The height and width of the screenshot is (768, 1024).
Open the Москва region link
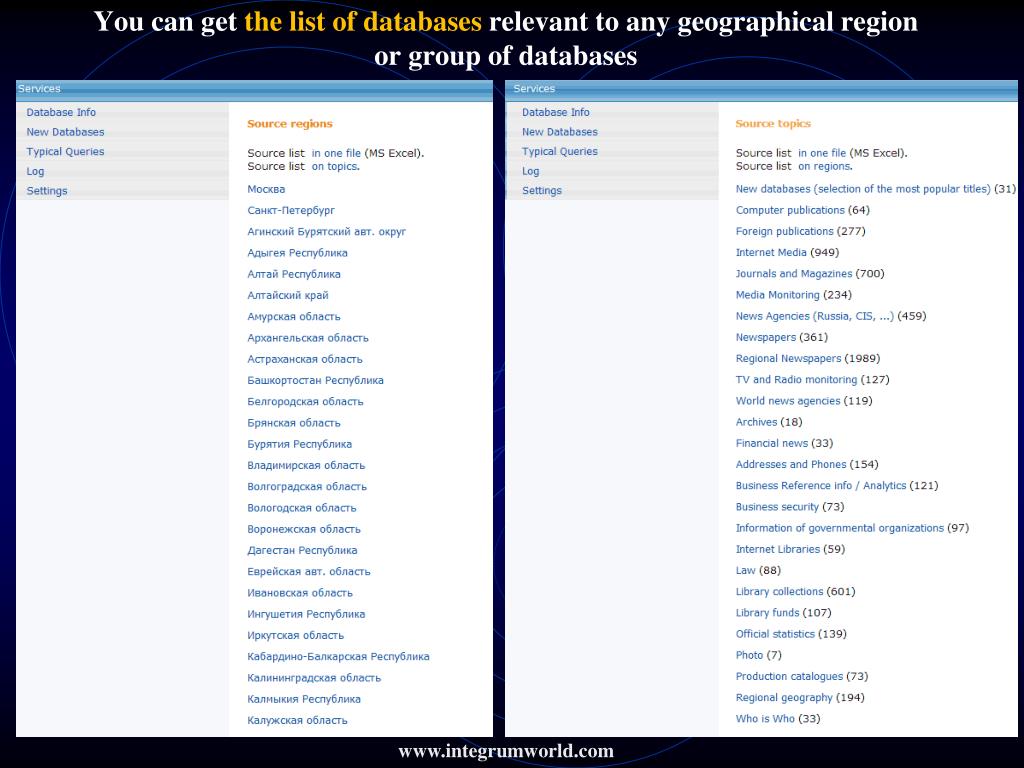[266, 189]
